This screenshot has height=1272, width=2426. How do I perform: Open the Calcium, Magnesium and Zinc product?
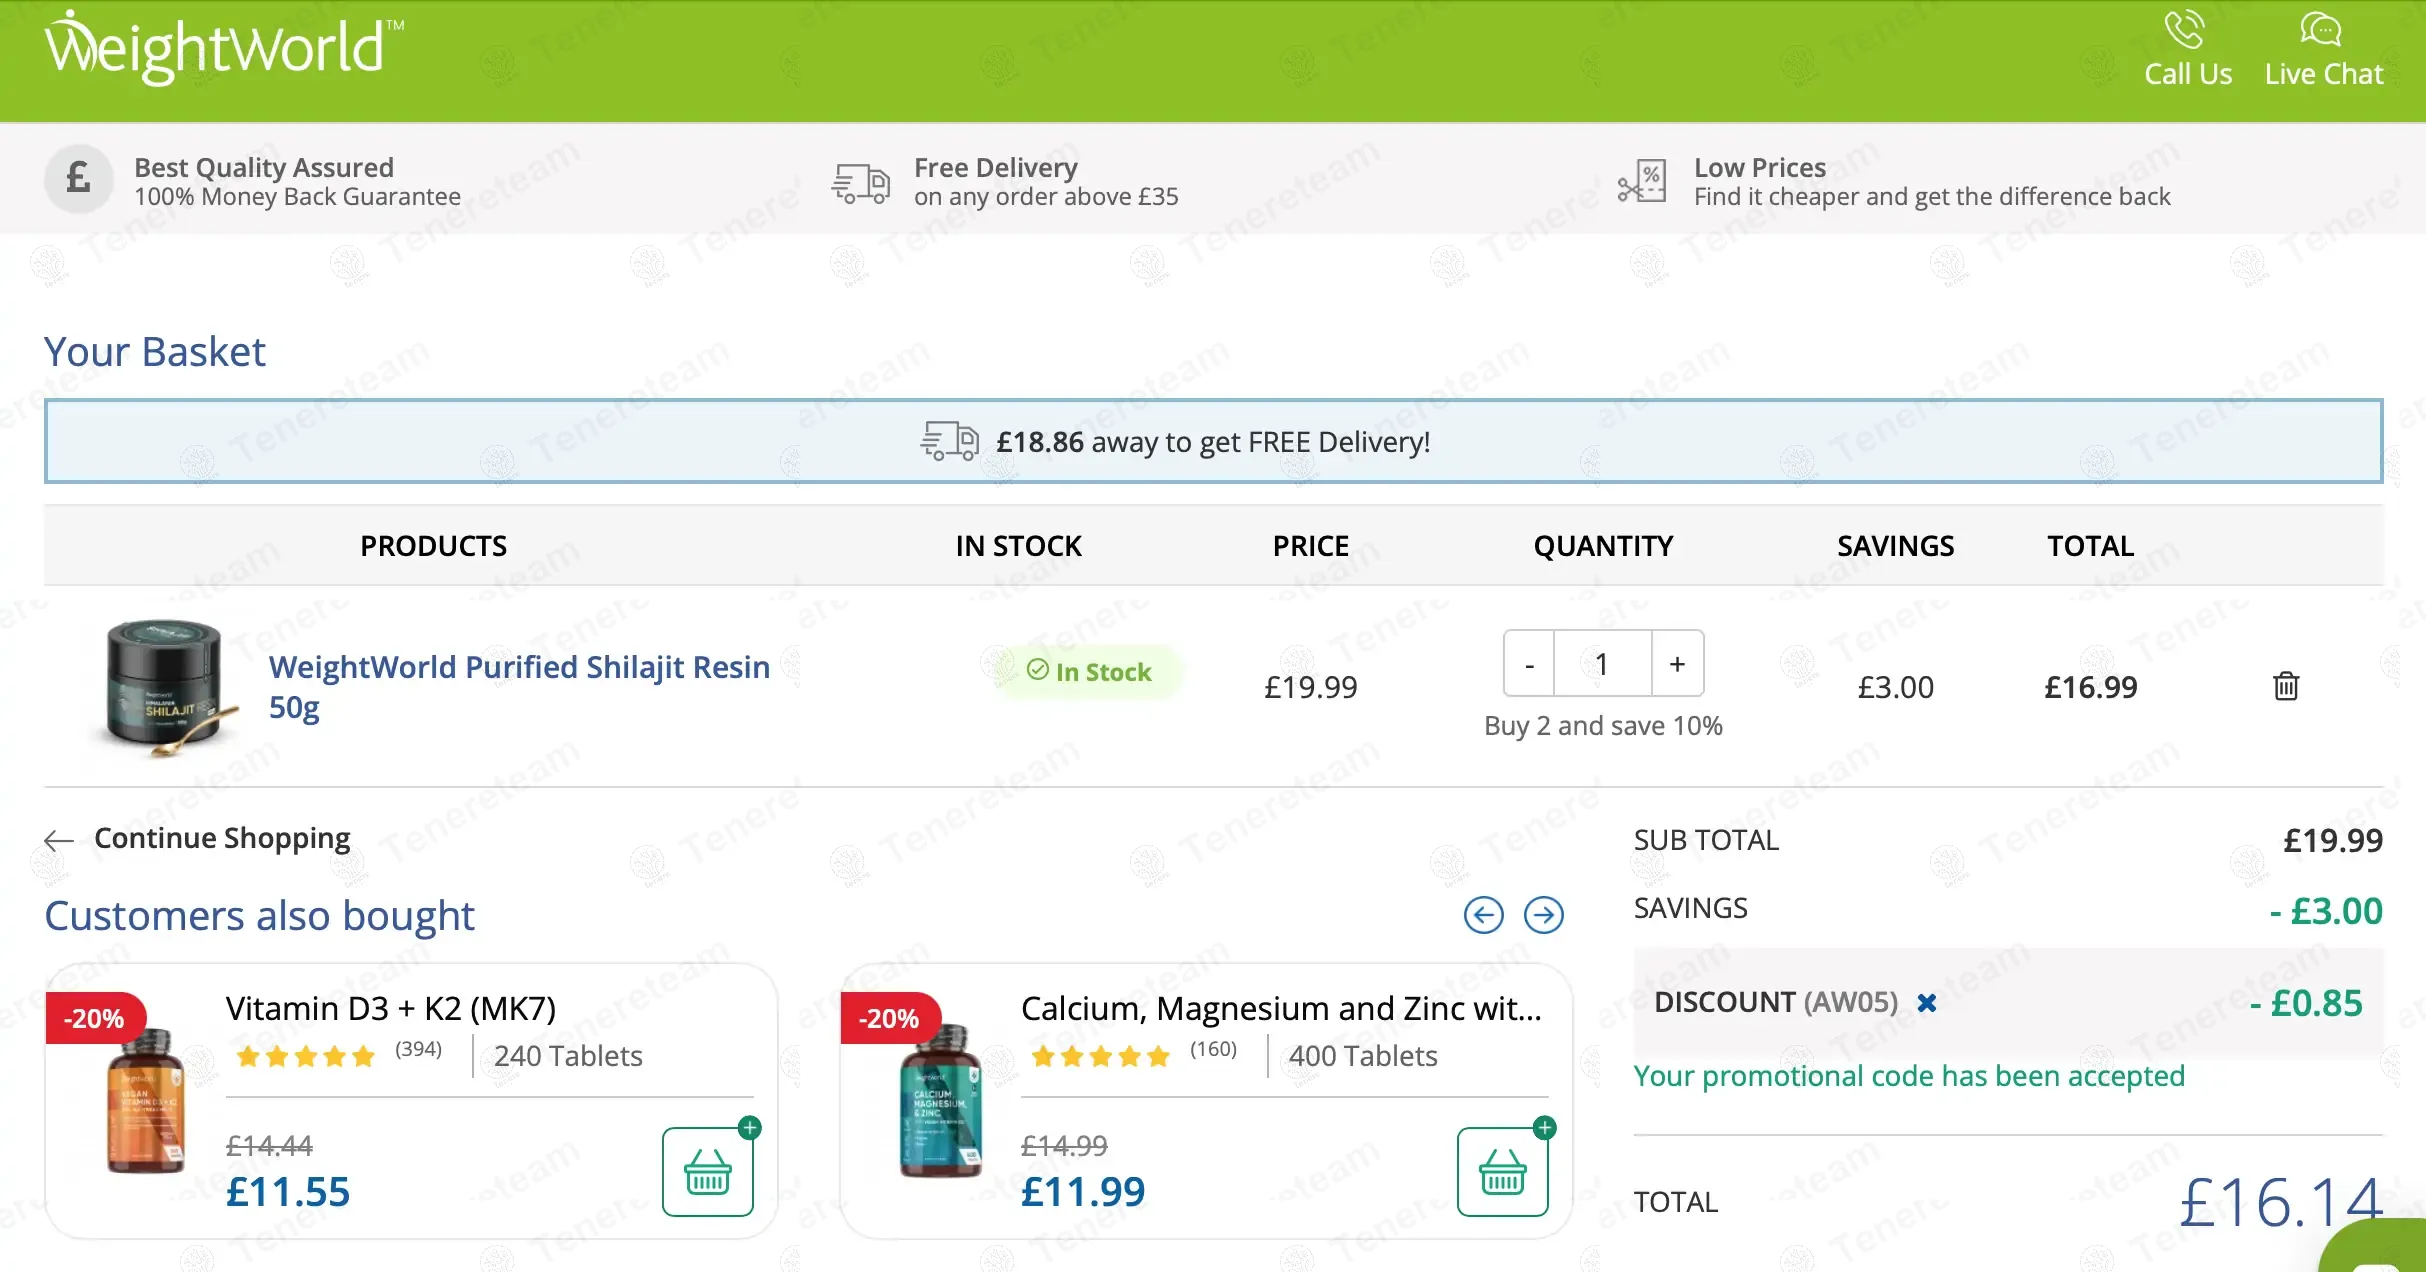pyautogui.click(x=1280, y=1008)
